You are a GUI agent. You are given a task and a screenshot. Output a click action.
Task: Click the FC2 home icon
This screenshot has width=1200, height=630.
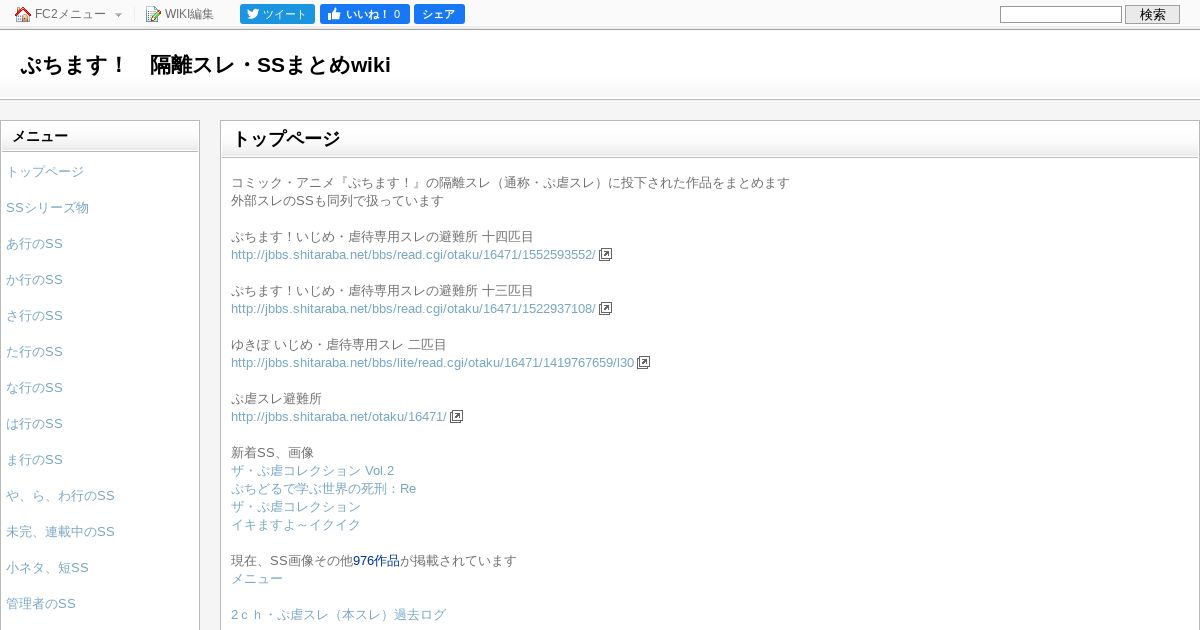click(x=23, y=14)
